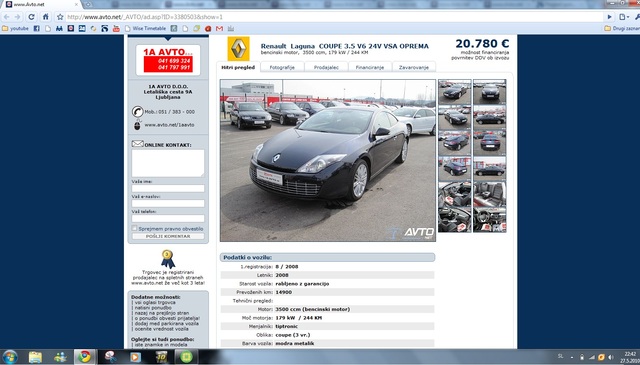Click the main Renault Laguna photo
The image size is (640, 365).
click(x=328, y=160)
